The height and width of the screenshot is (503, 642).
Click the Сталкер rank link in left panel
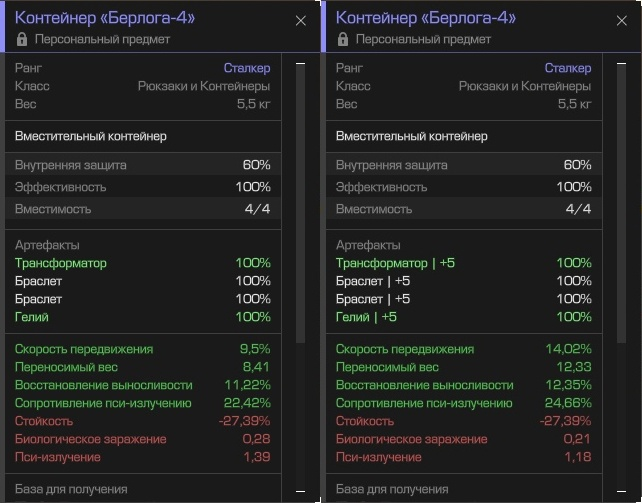pos(246,68)
